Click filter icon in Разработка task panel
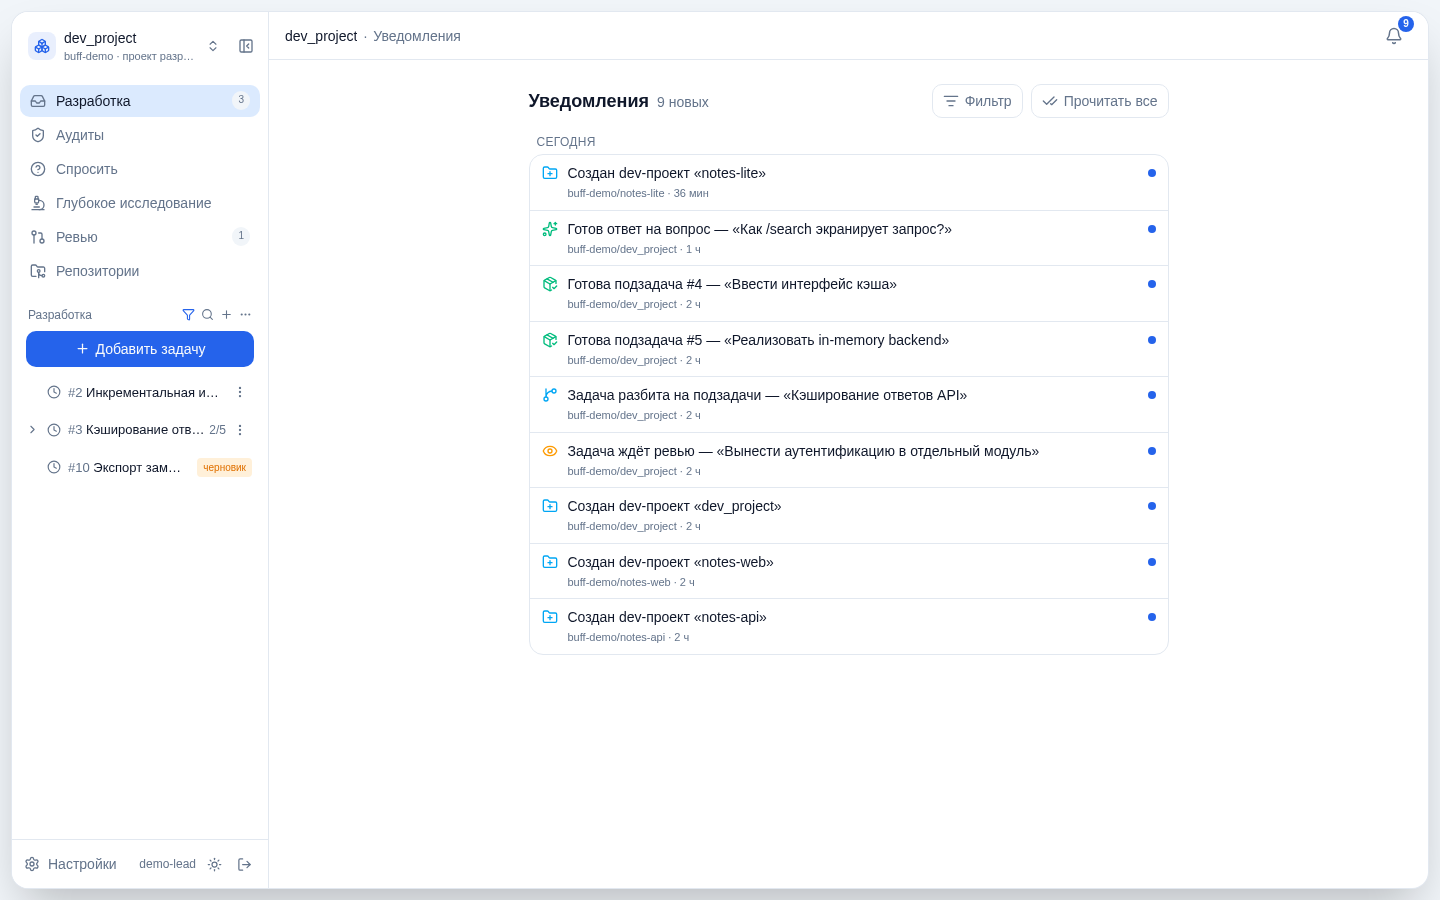This screenshot has height=900, width=1440. [188, 315]
